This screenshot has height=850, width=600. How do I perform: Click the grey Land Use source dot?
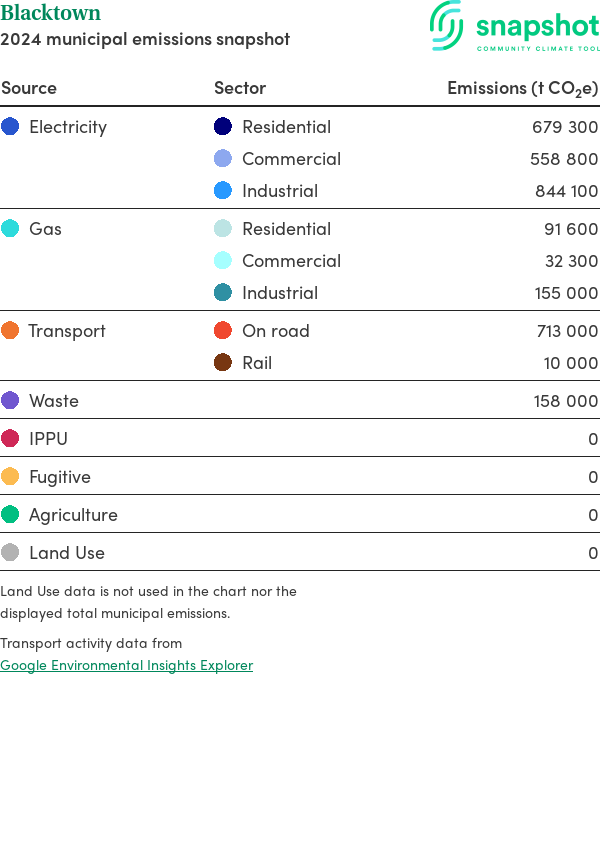10,553
